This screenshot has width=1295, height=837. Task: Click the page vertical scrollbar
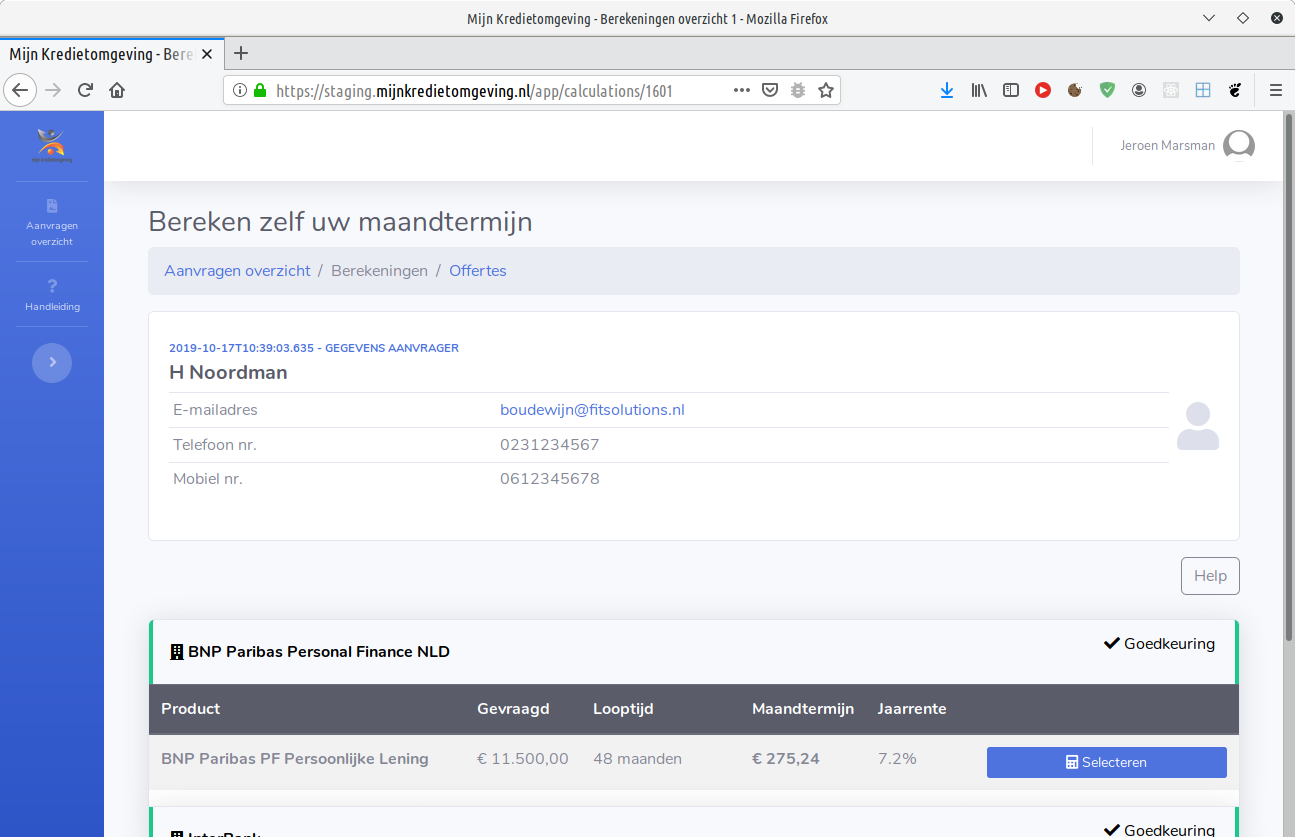point(1288,400)
